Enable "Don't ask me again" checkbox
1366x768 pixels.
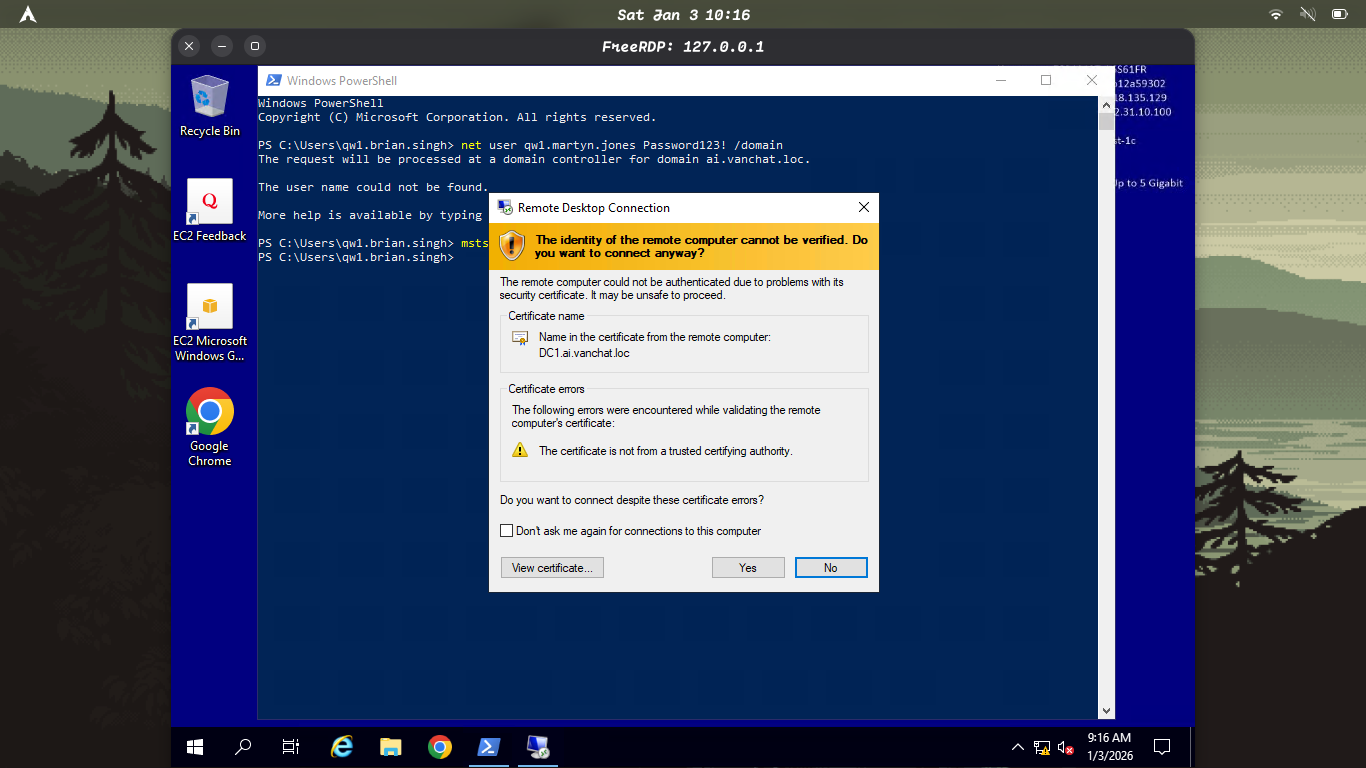coord(507,531)
